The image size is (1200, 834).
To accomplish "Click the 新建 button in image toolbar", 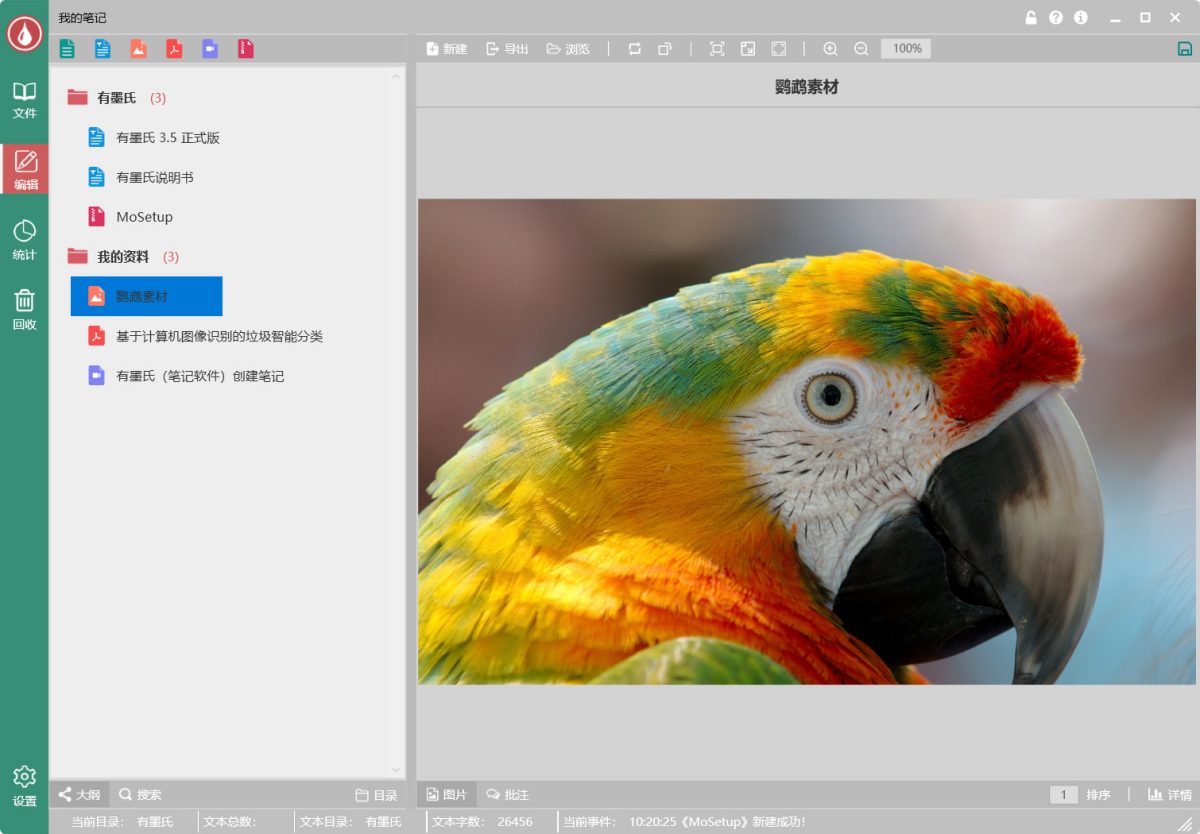I will coord(446,48).
